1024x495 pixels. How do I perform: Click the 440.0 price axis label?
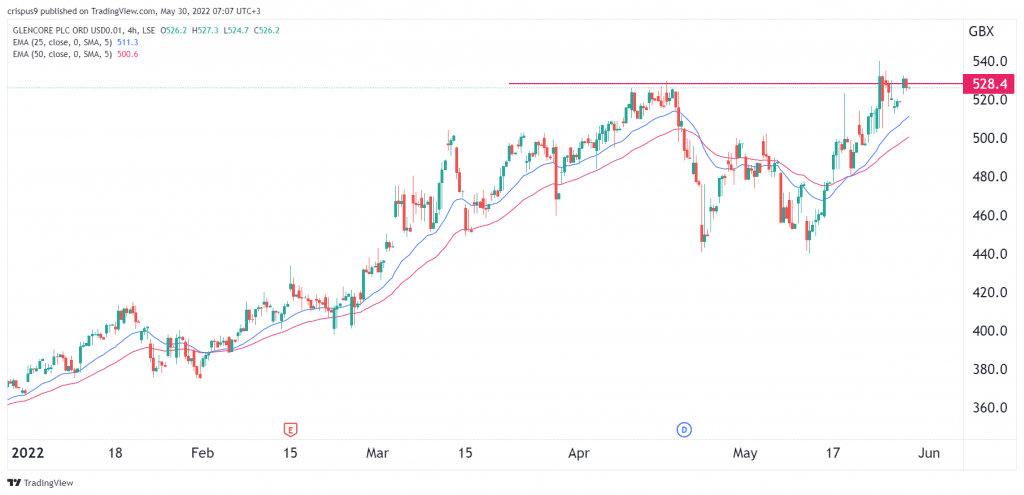[x=988, y=254]
